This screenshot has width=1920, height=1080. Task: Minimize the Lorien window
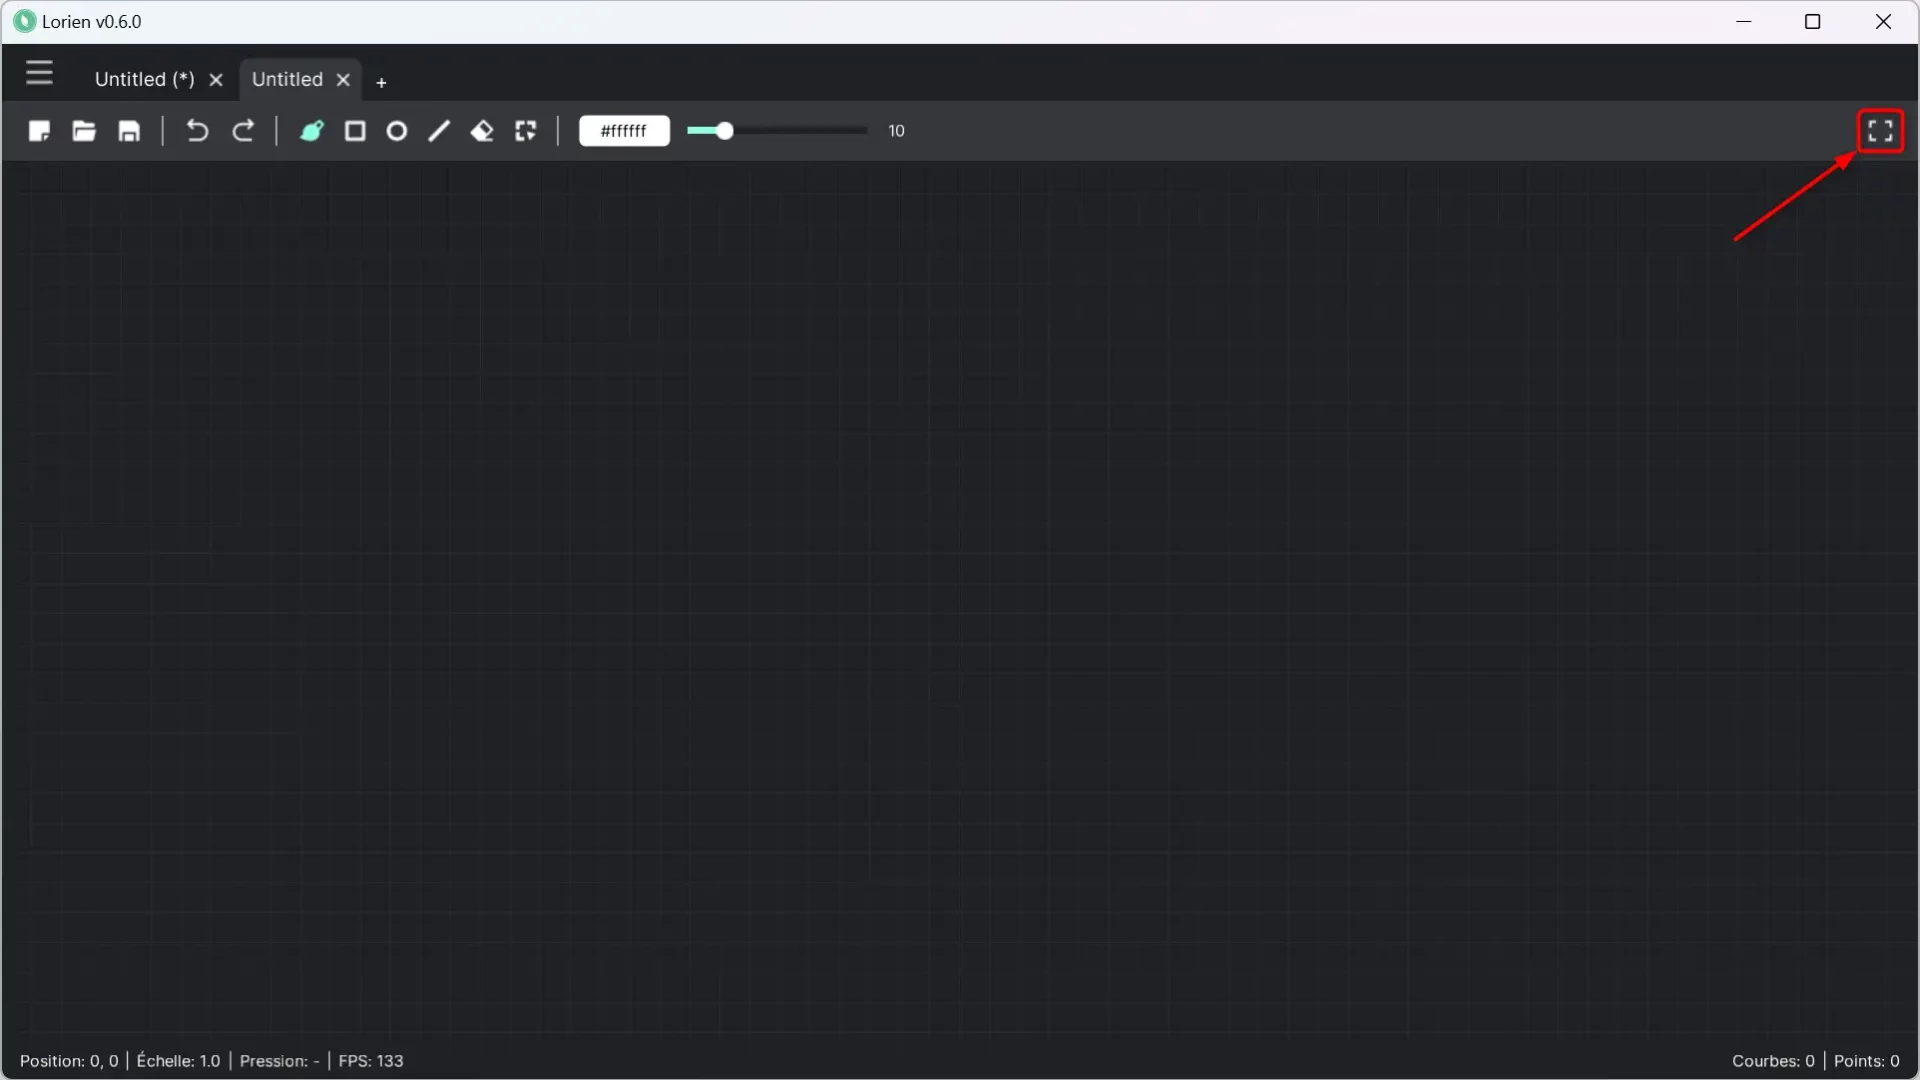coord(1744,21)
